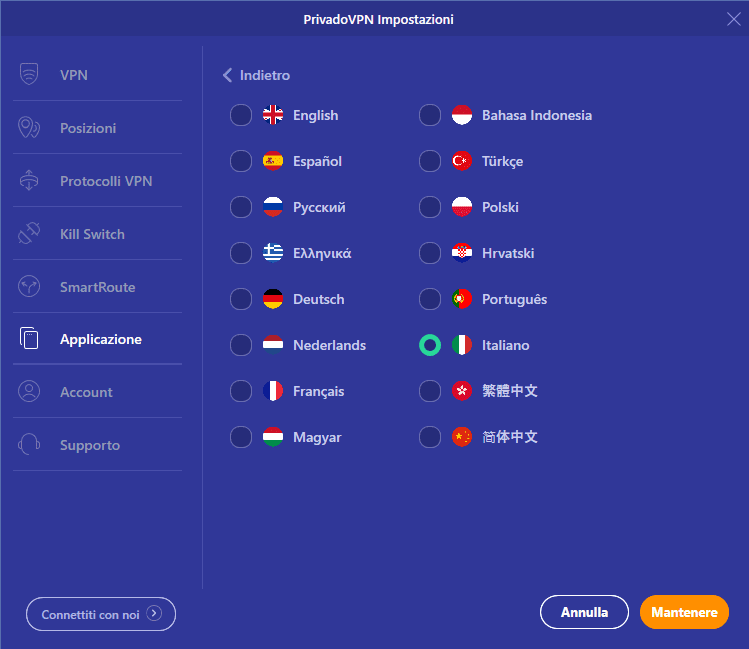The image size is (749, 649).
Task: Click the Dutch flag icon
Action: 273,345
